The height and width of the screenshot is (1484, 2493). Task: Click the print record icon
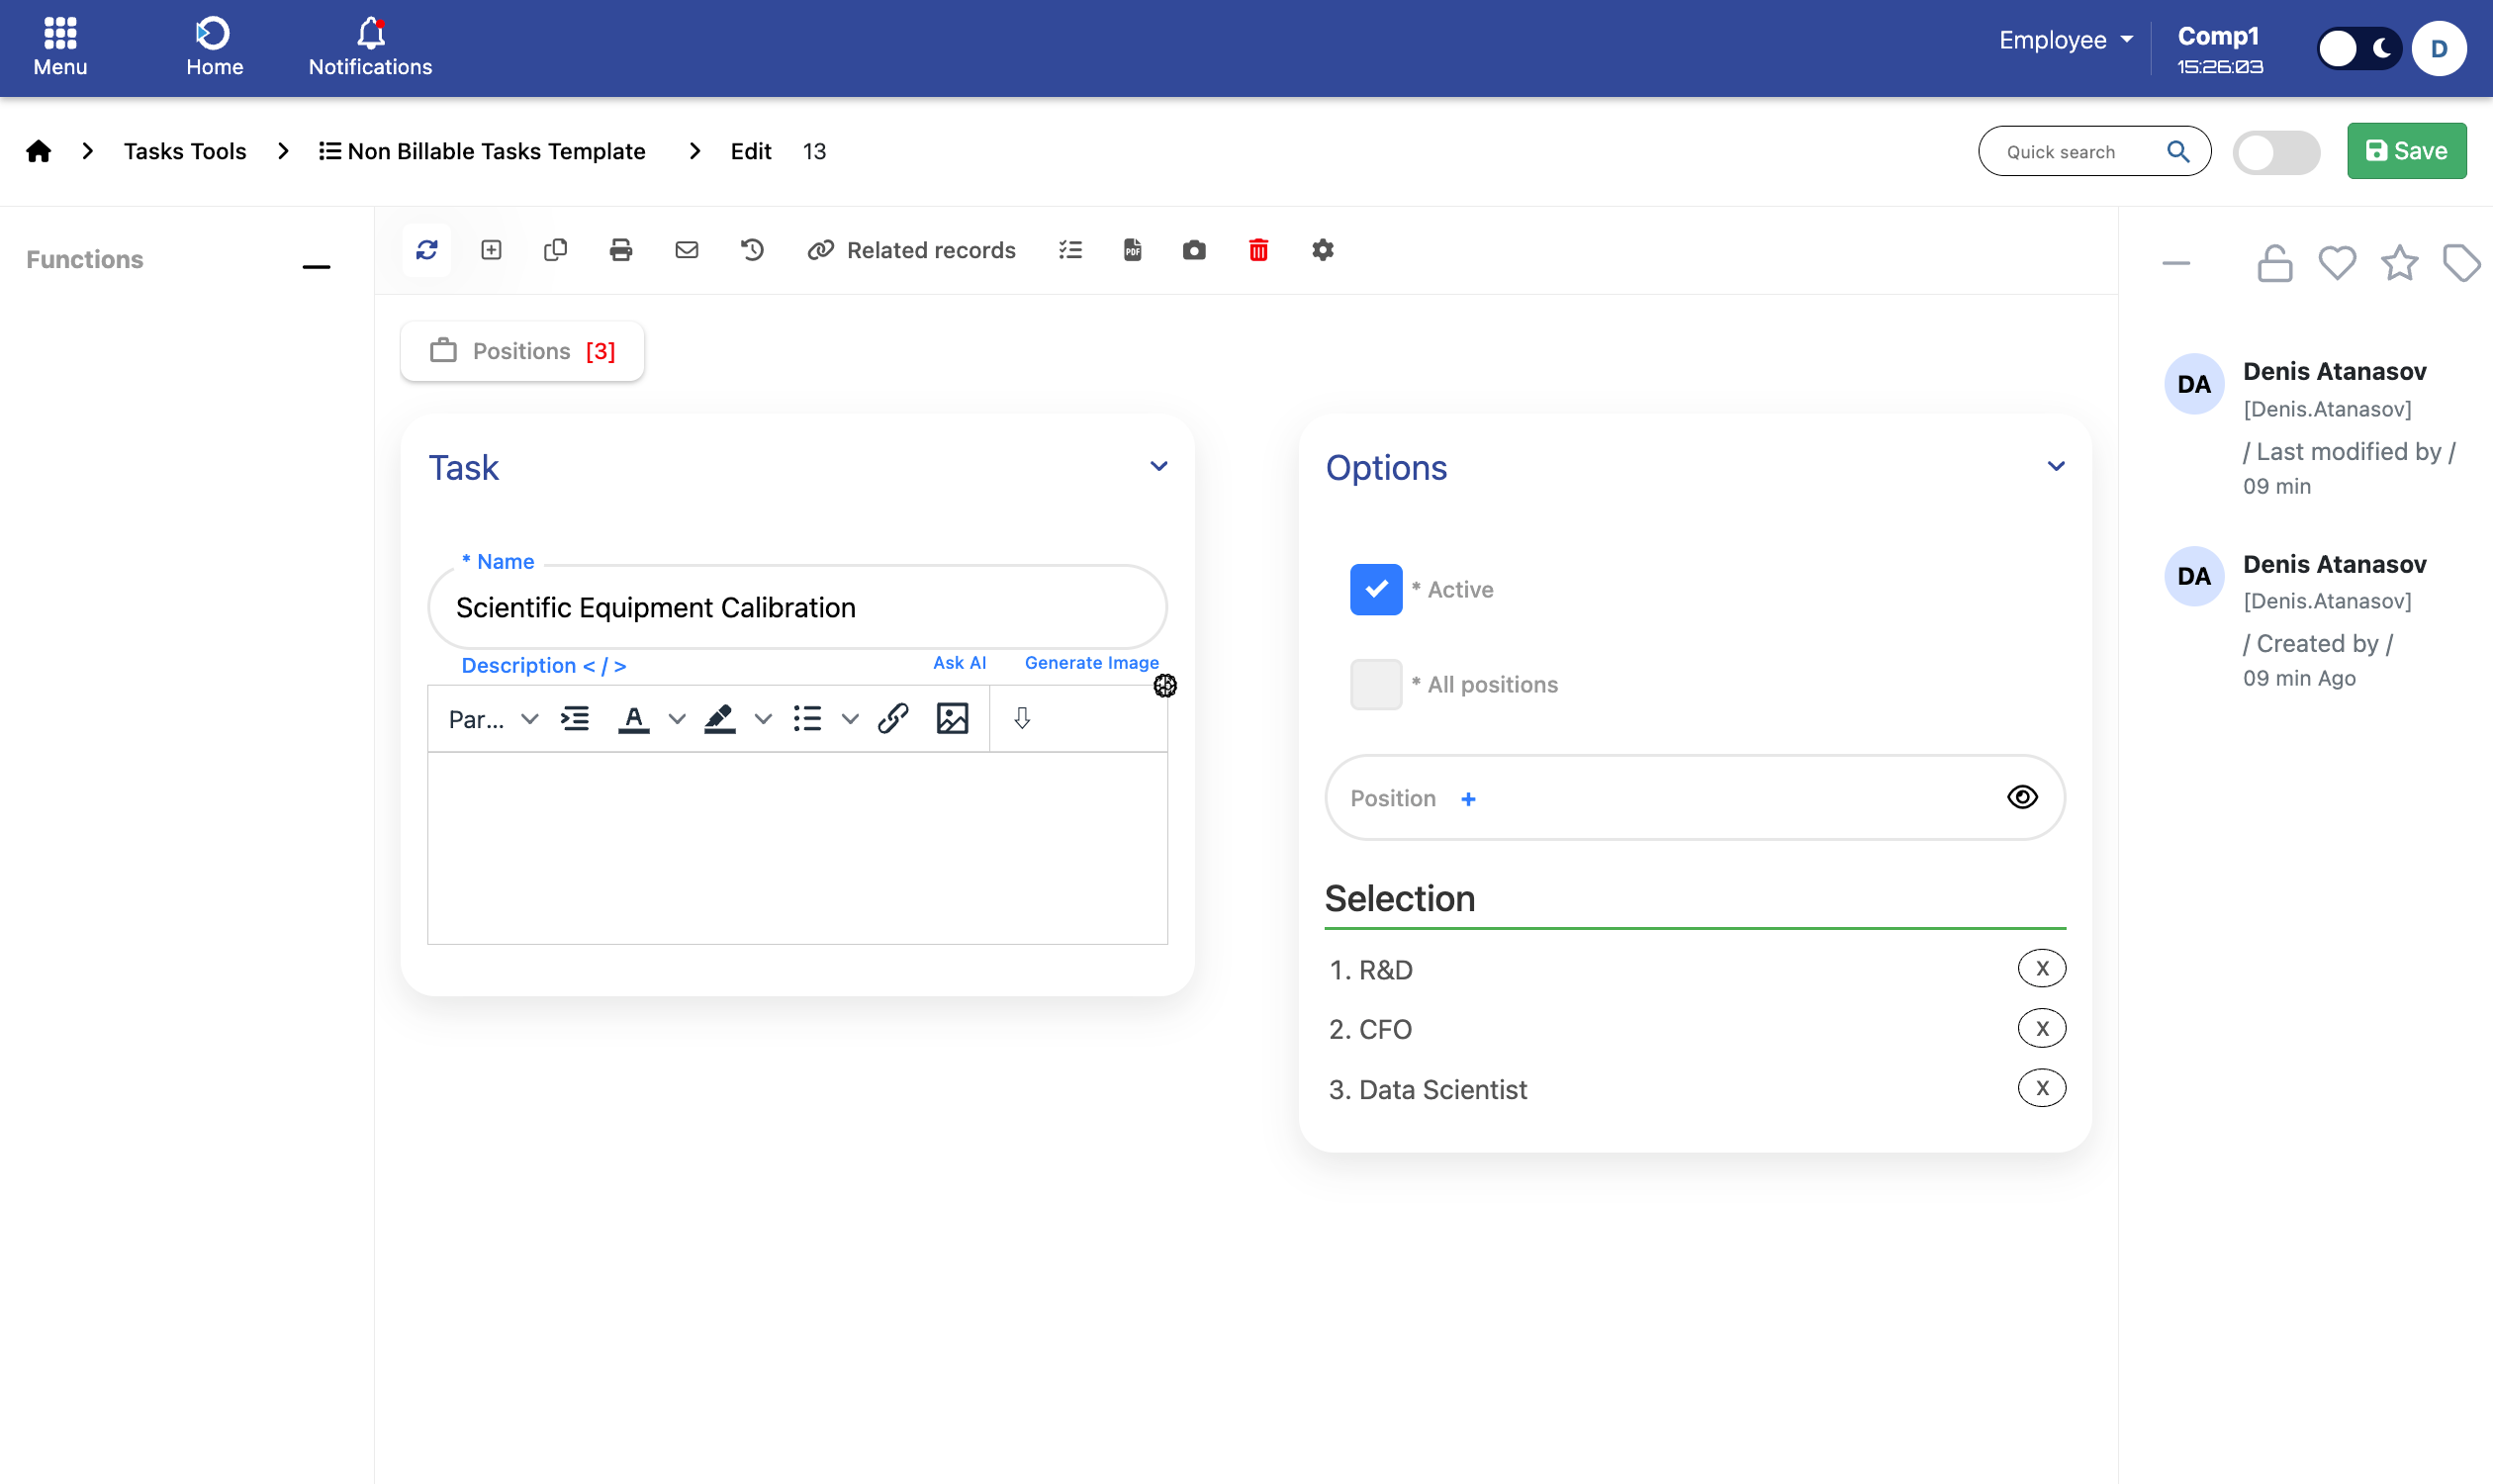click(x=620, y=250)
